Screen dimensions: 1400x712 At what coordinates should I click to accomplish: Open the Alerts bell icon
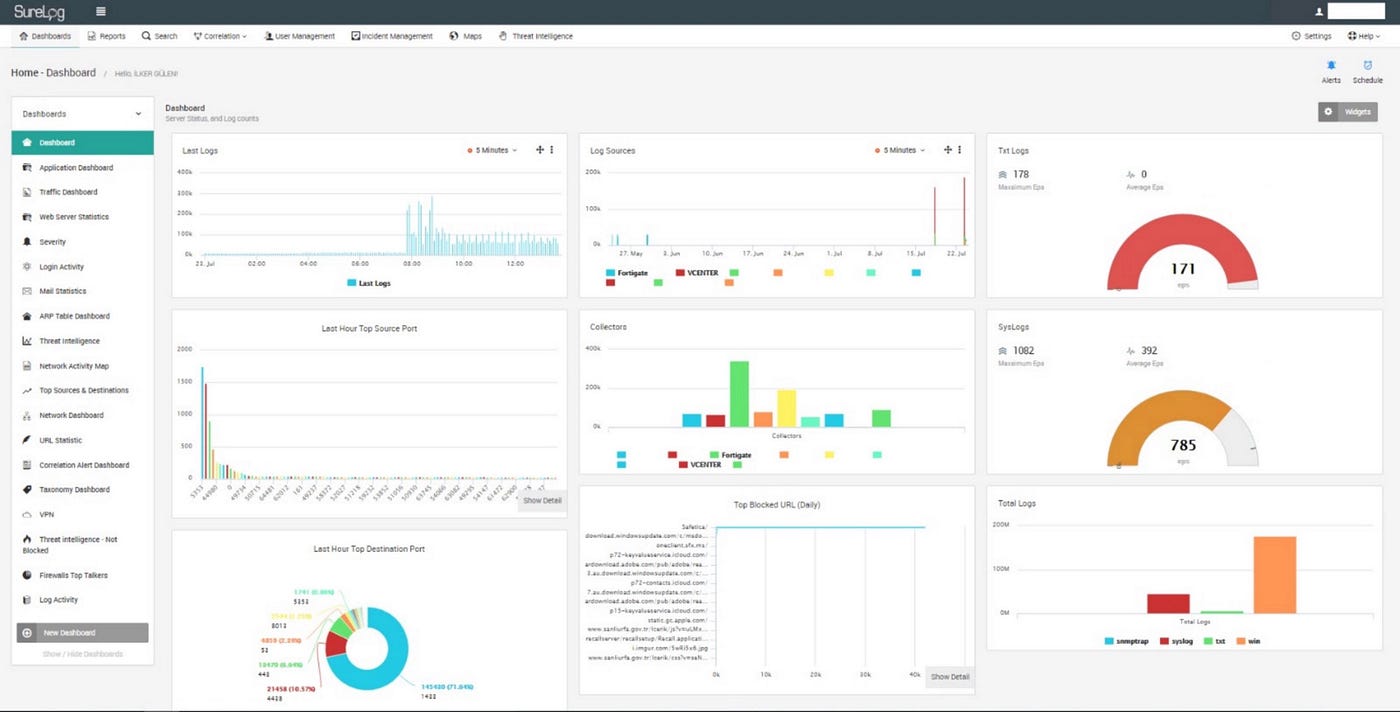[x=1331, y=66]
